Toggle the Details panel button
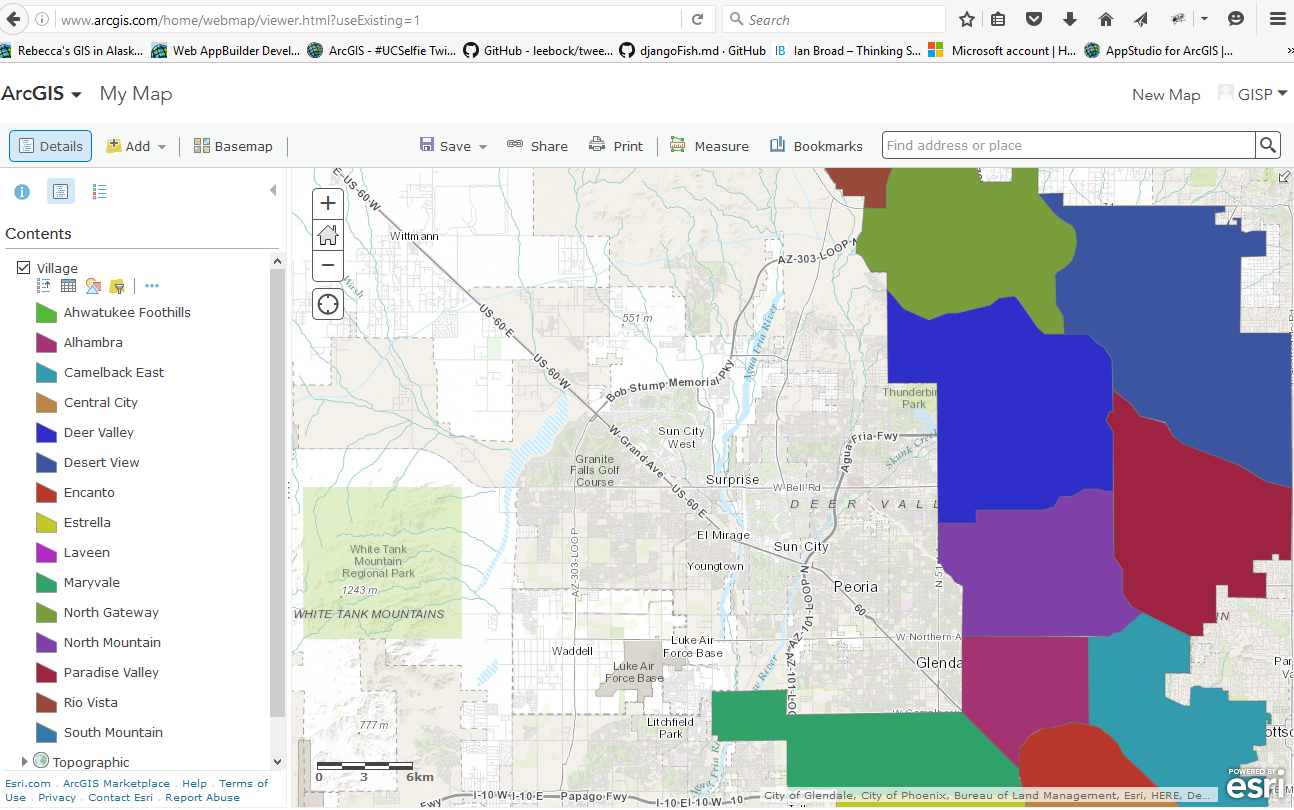This screenshot has height=810, width=1294. coord(51,146)
